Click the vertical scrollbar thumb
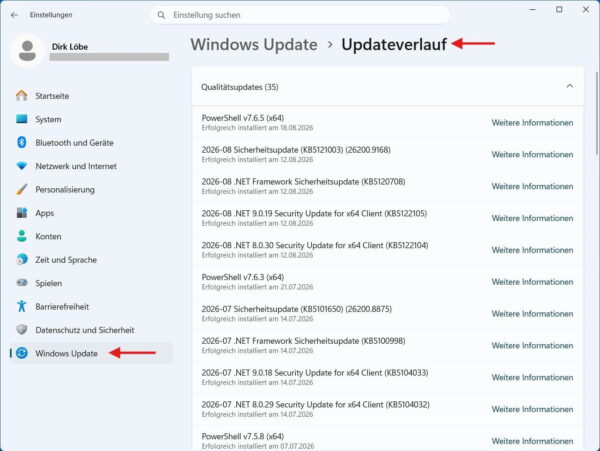This screenshot has width=600, height=451. click(x=597, y=114)
